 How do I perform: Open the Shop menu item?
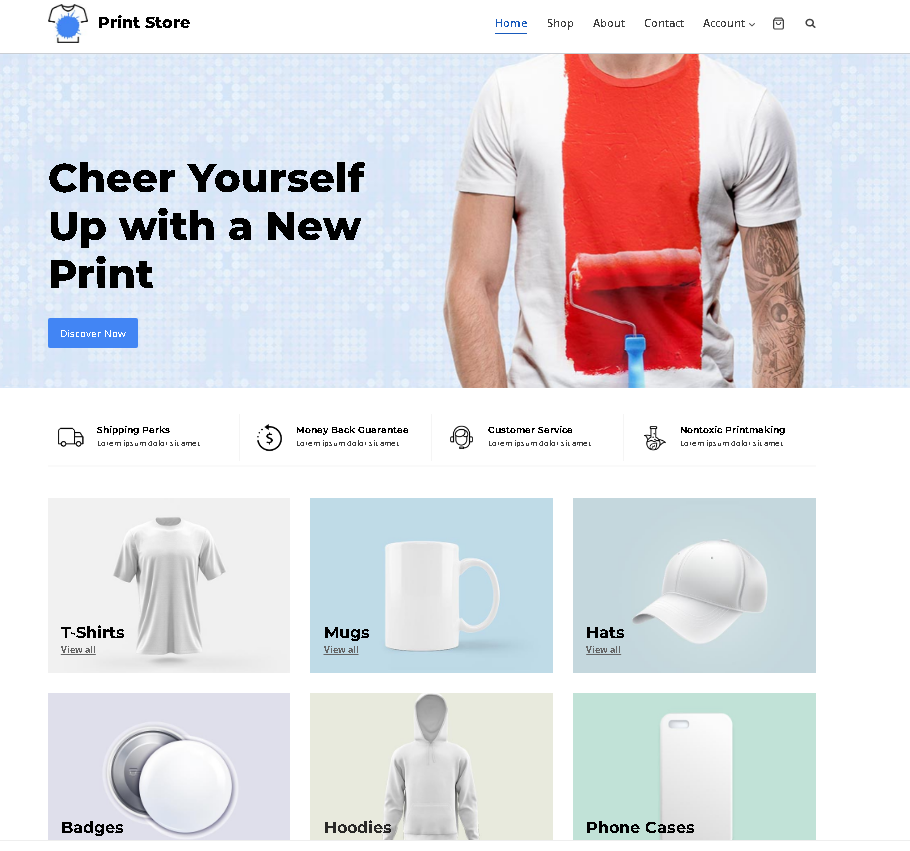click(560, 23)
